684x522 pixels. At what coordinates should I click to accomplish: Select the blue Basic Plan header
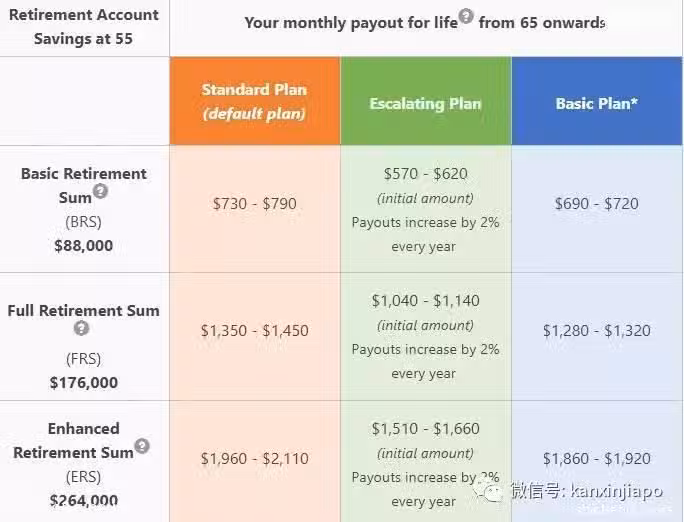tap(597, 101)
